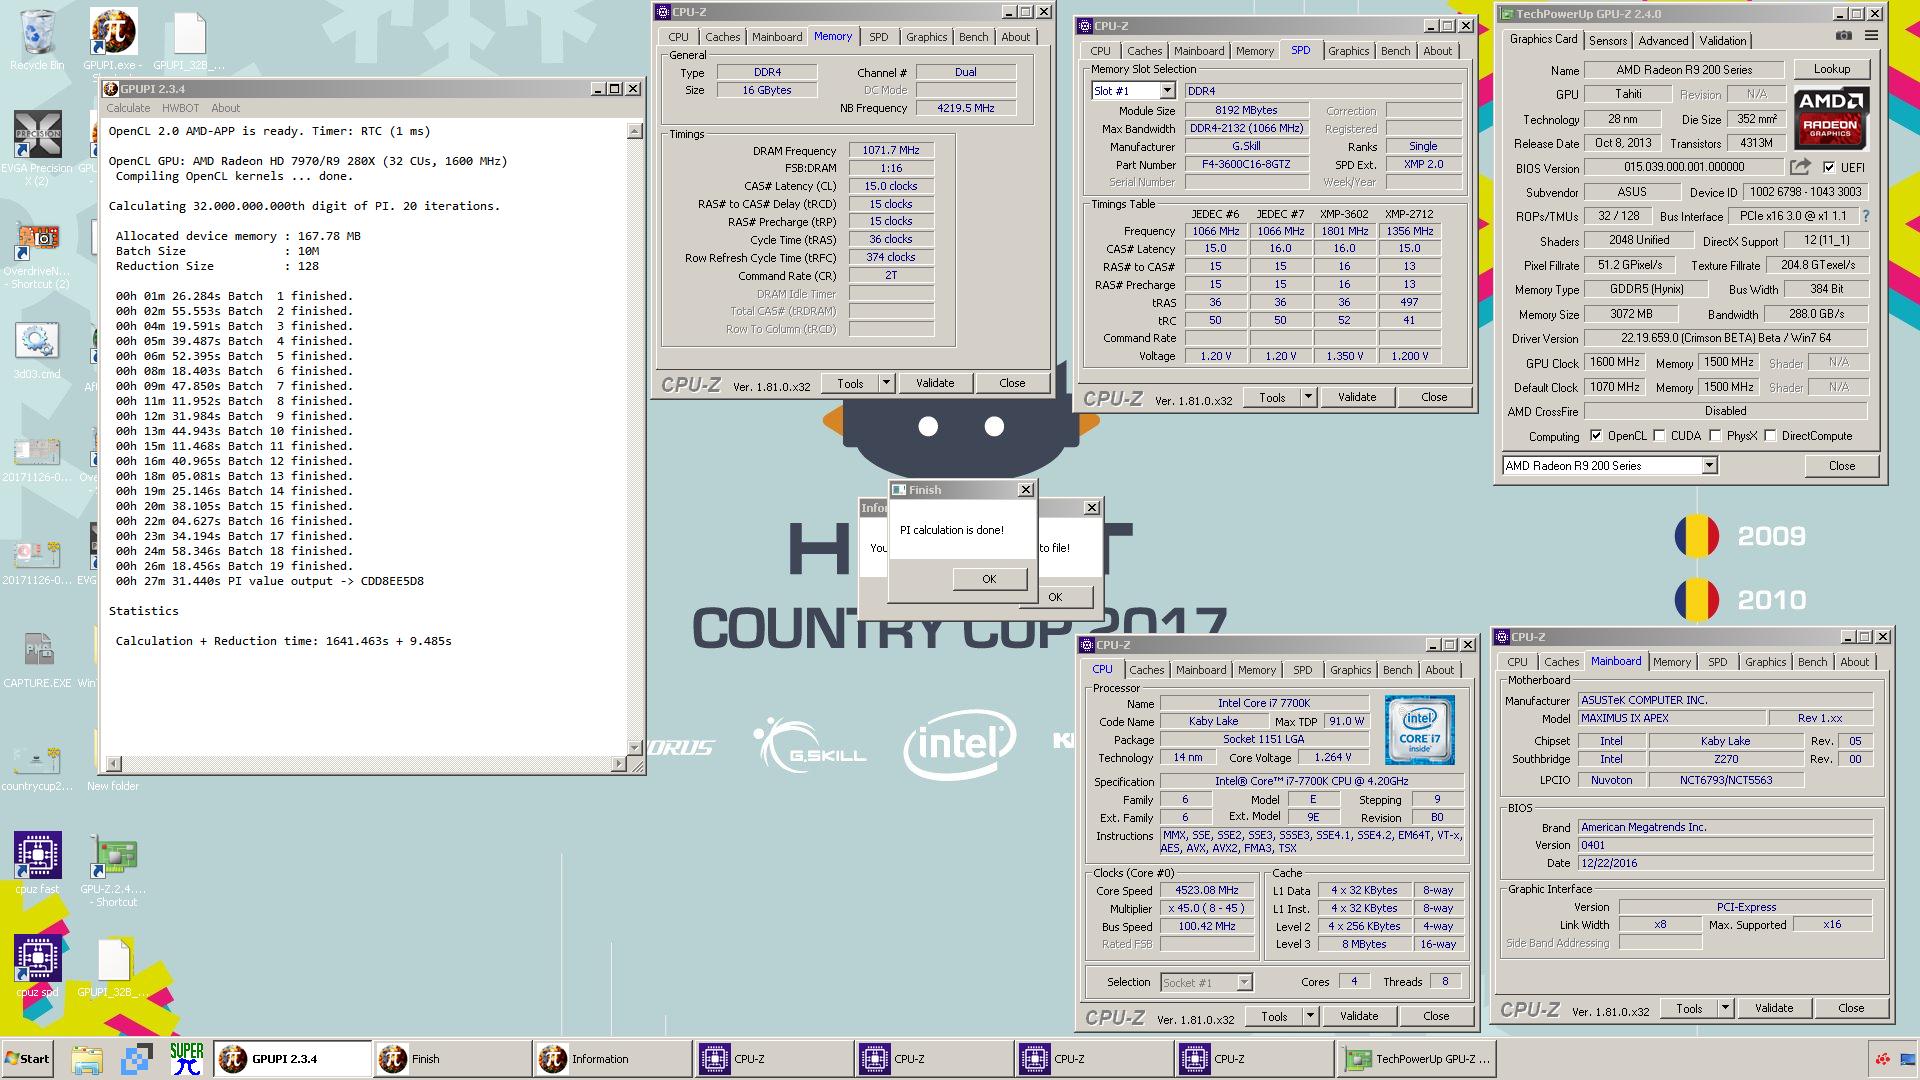Switch to the Sensors tab in GPU-Z
1920x1080 pixels.
1608,40
